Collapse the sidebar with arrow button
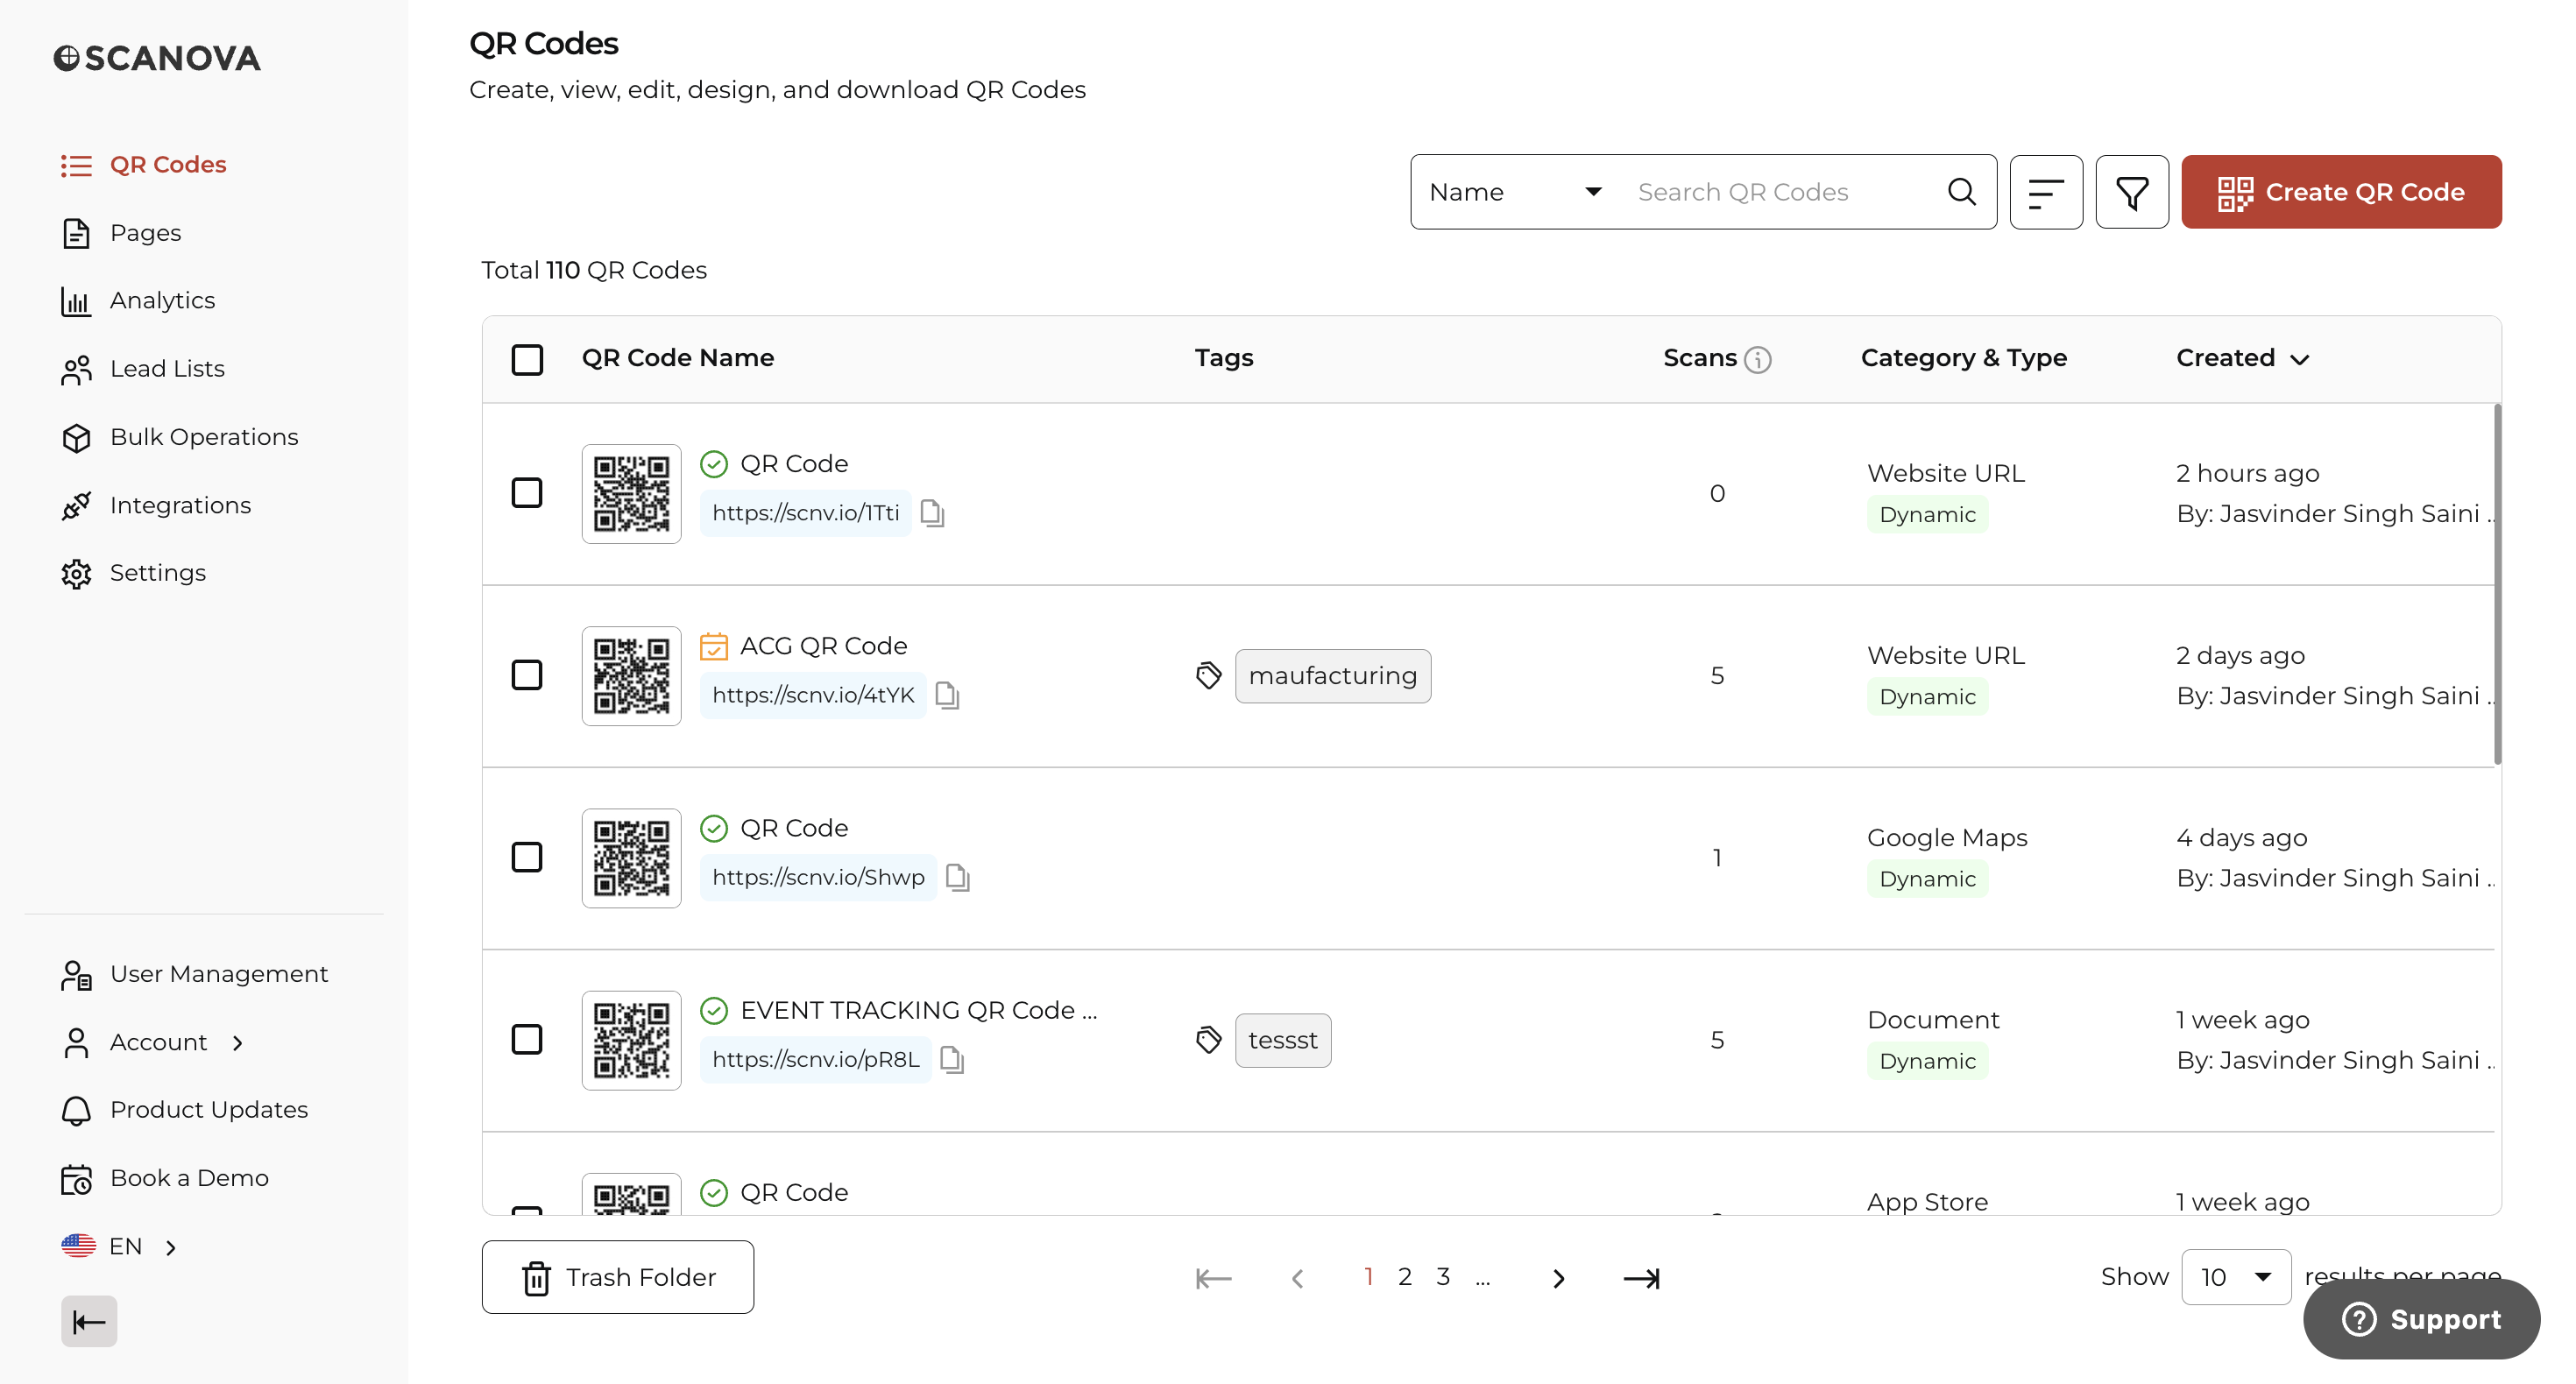This screenshot has height=1384, width=2576. click(89, 1322)
